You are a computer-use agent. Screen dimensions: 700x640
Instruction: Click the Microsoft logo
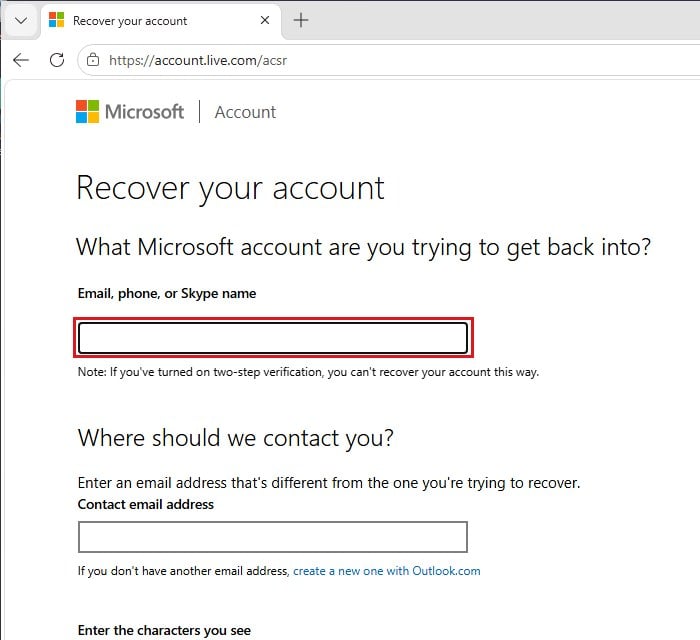130,112
